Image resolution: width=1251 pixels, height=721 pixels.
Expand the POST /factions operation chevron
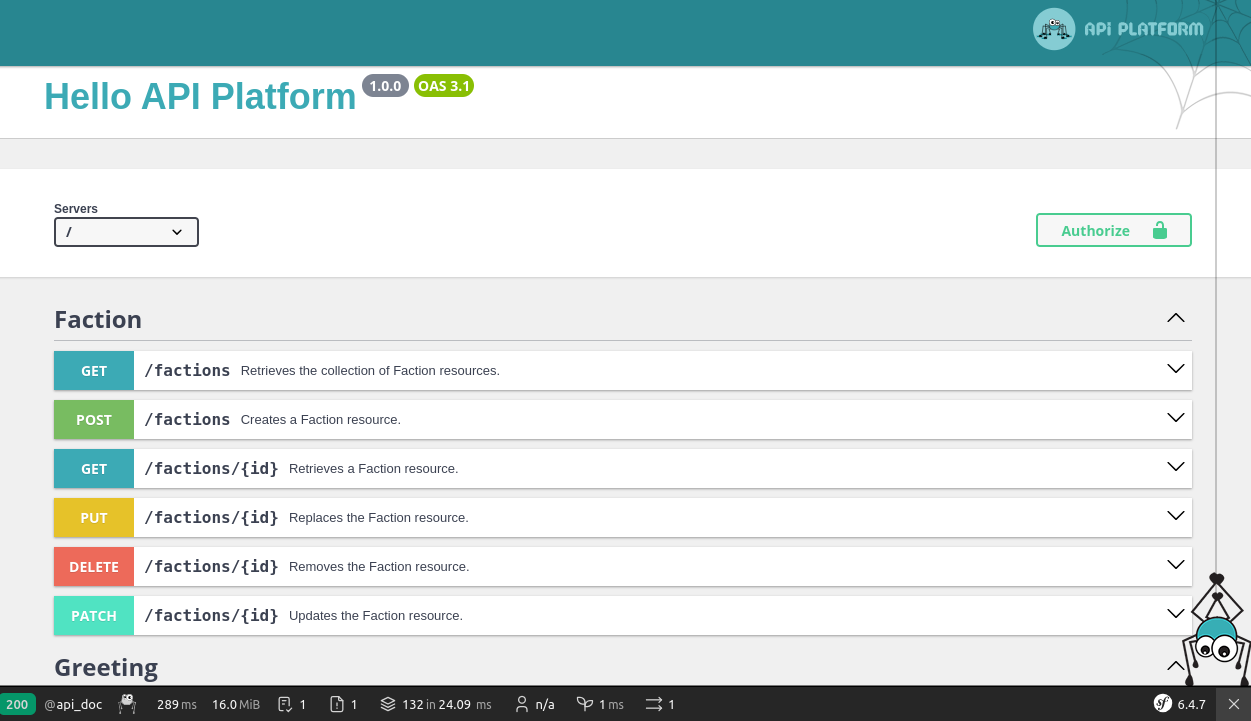tap(1176, 418)
